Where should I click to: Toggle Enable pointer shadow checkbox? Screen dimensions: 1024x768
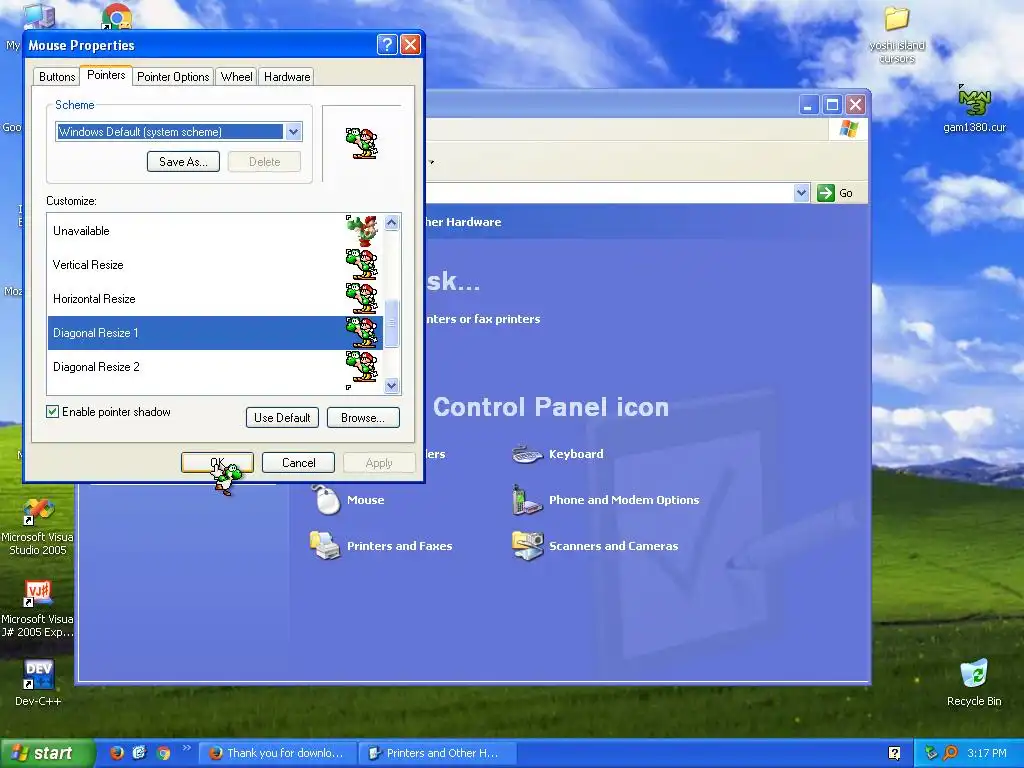52,411
